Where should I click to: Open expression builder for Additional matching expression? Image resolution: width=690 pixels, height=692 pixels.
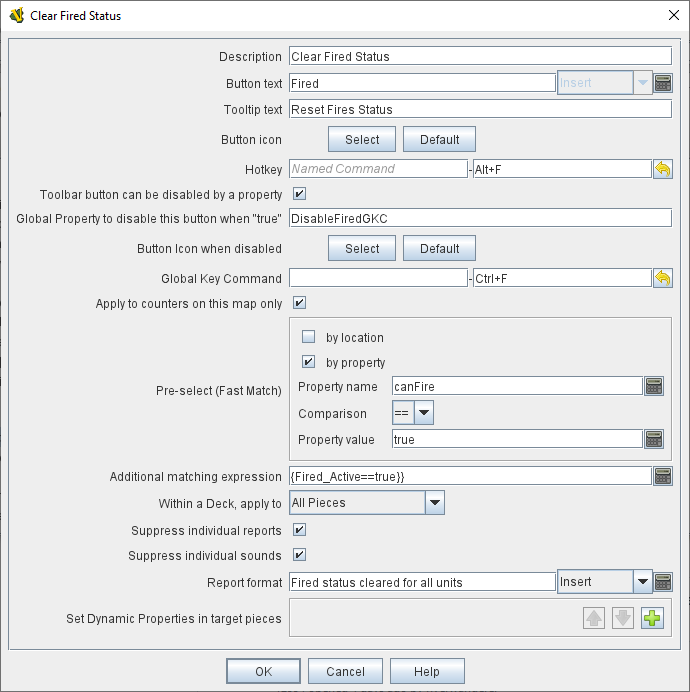point(662,477)
